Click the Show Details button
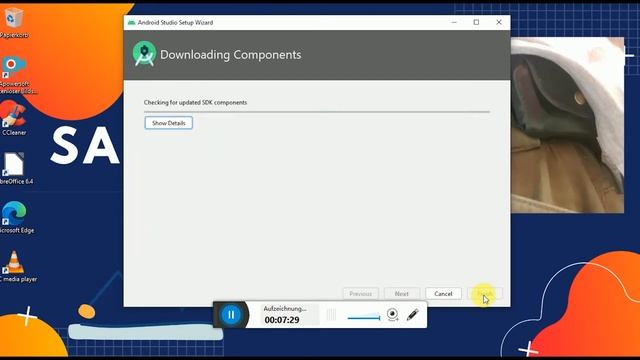Image resolution: width=640 pixels, height=360 pixels. [169, 123]
